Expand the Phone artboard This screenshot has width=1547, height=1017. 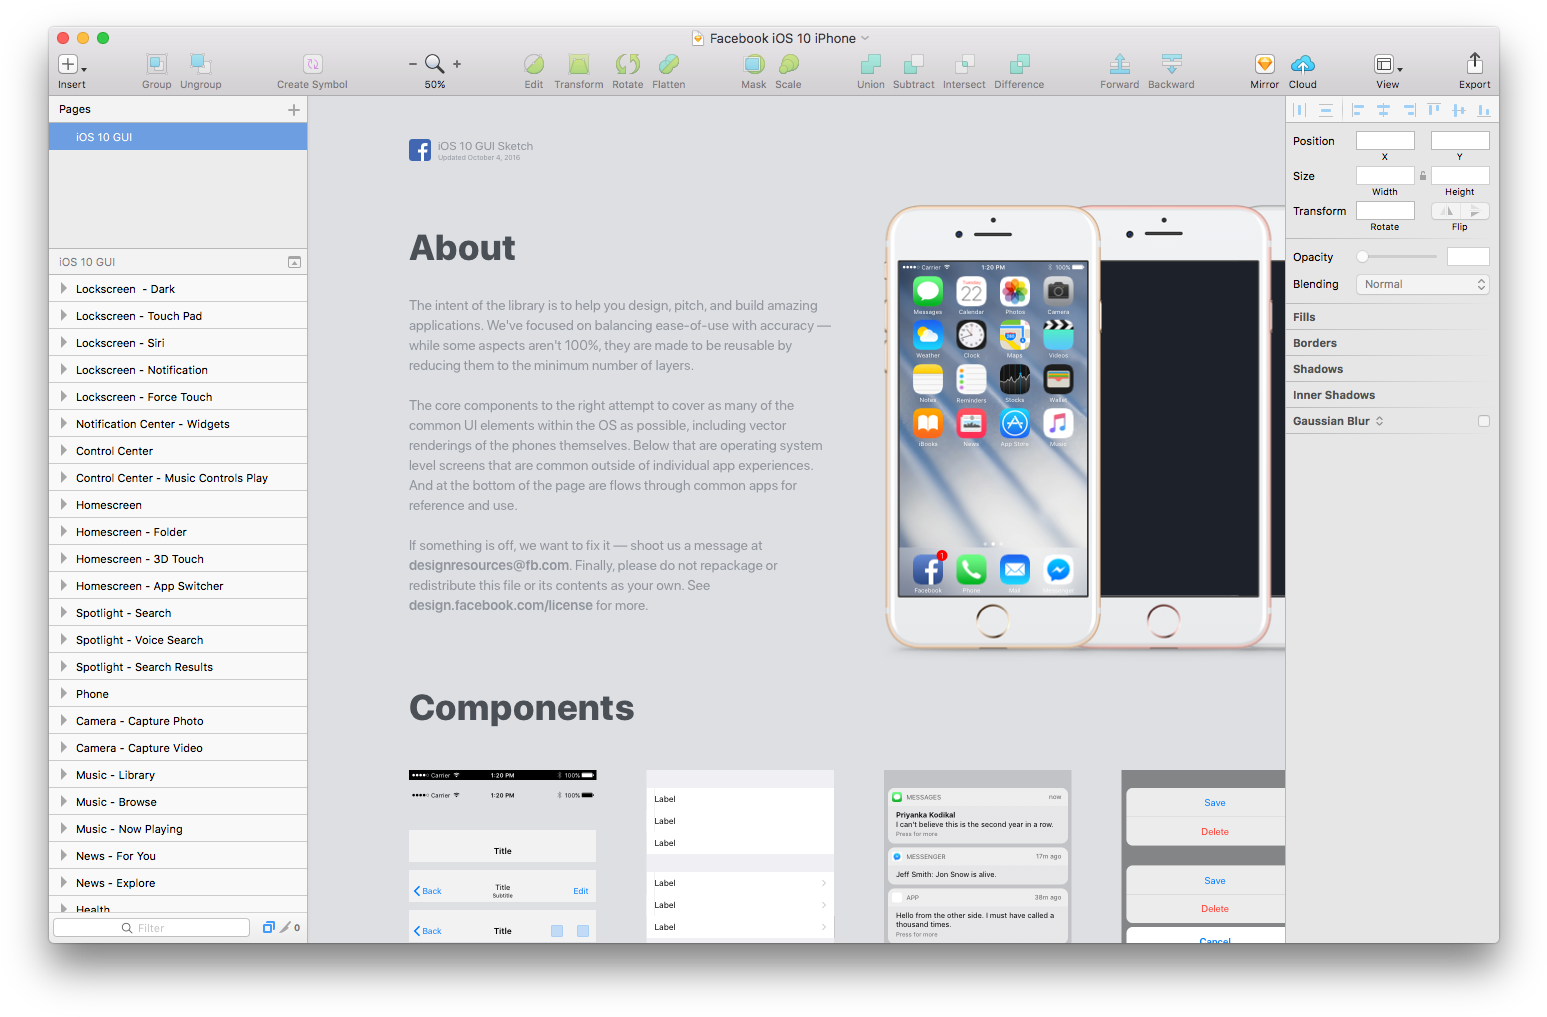click(x=63, y=693)
